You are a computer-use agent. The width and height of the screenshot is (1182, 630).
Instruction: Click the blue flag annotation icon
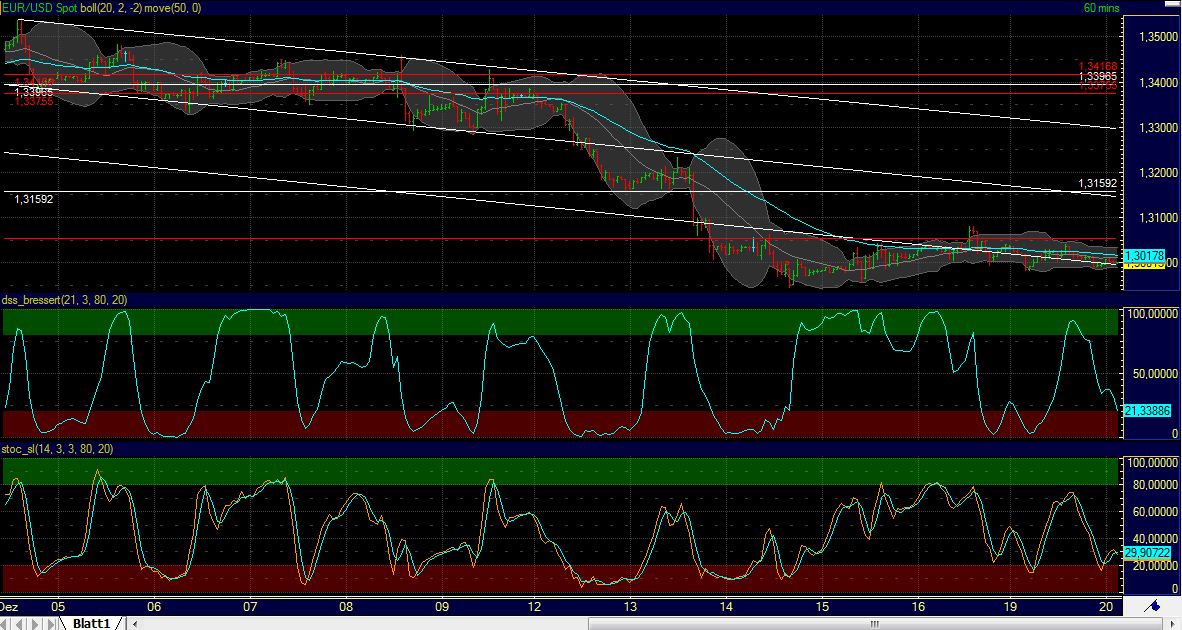coord(1152,605)
